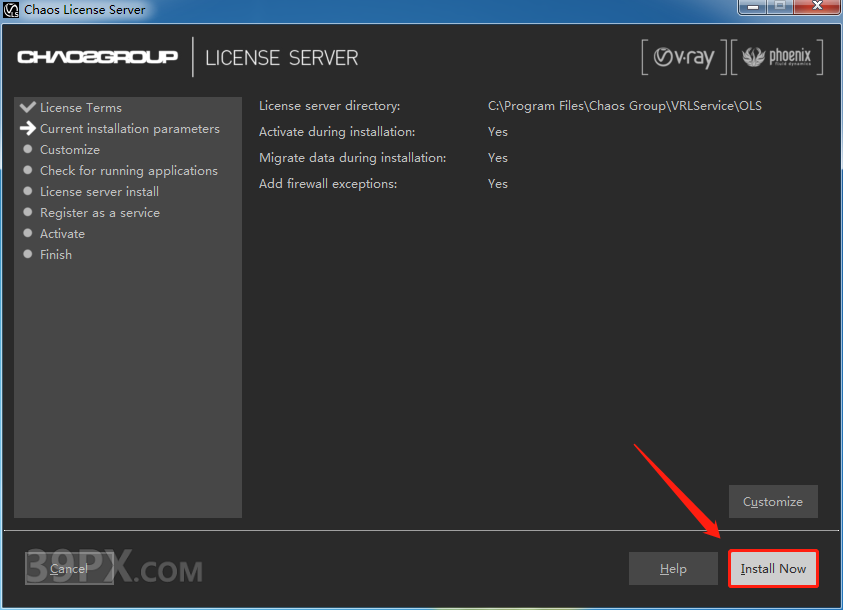Viewport: 843px width, 610px height.
Task: Click the bullet beside the Activate step
Action: point(28,233)
